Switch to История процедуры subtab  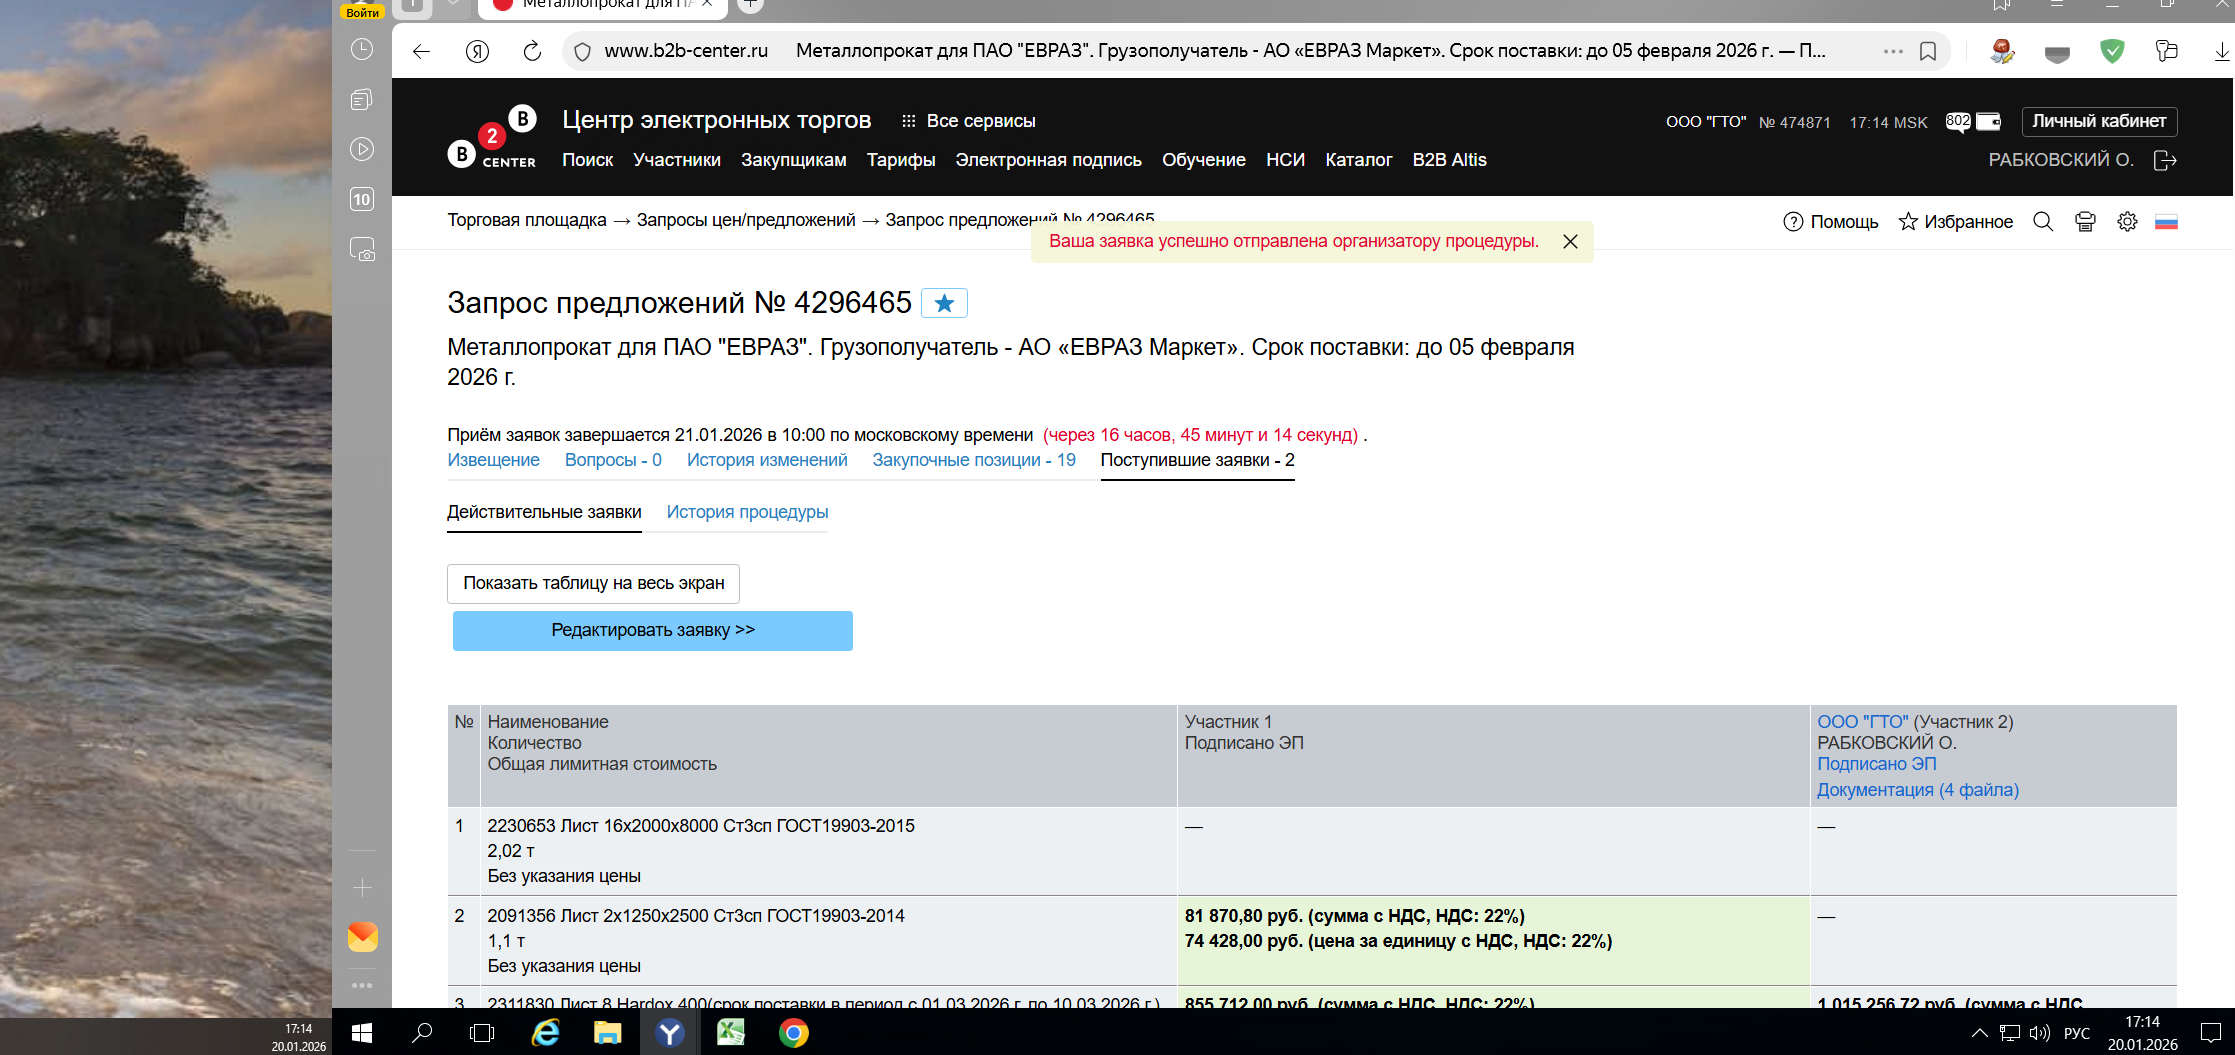tap(747, 512)
